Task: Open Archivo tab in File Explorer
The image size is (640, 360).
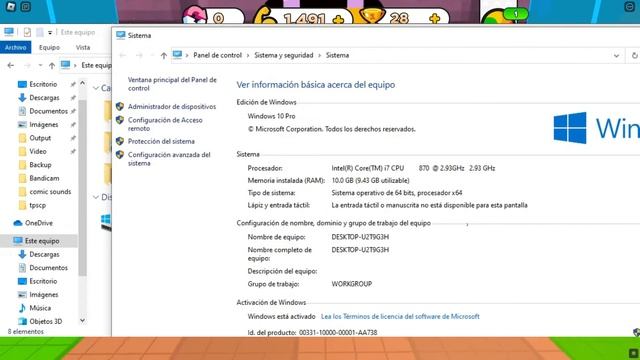Action: tap(16, 47)
